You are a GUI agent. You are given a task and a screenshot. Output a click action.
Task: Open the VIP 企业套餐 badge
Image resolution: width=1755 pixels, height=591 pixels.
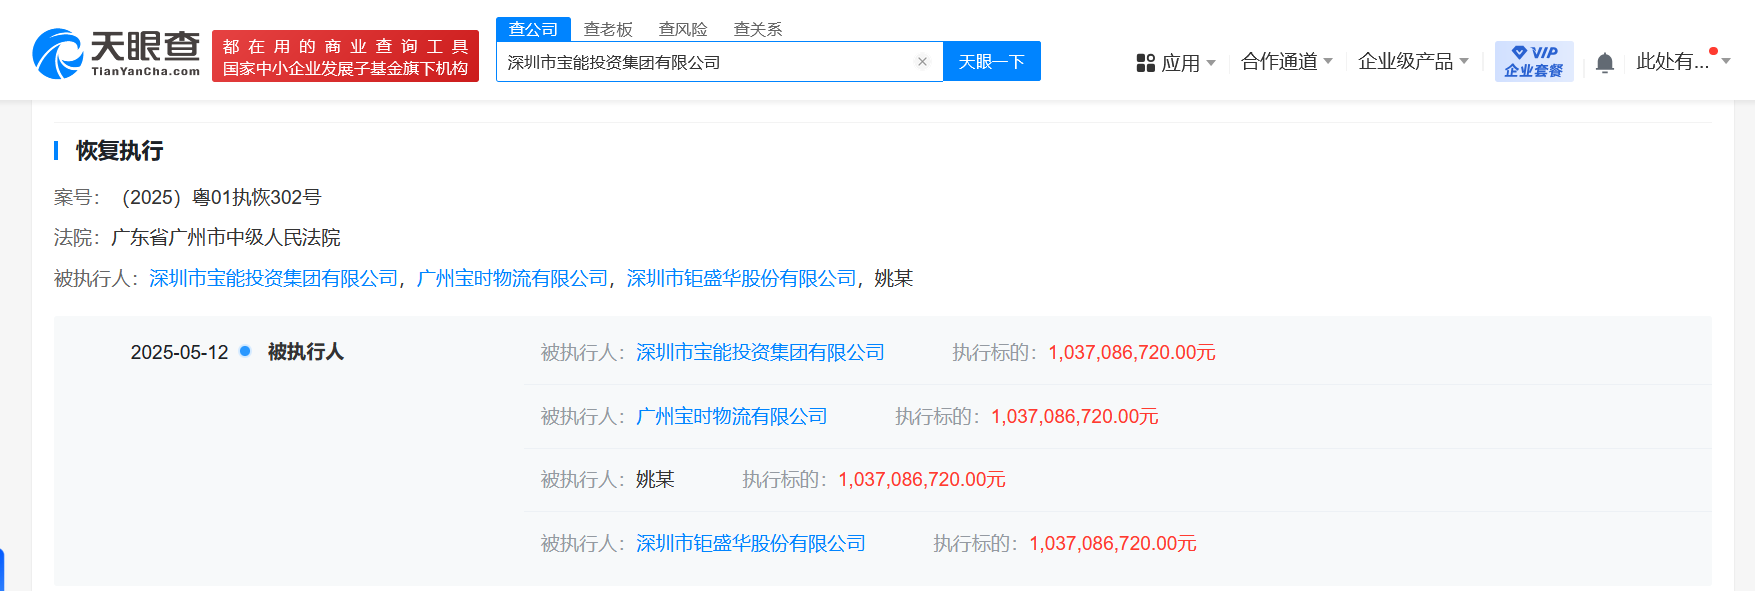pos(1534,61)
